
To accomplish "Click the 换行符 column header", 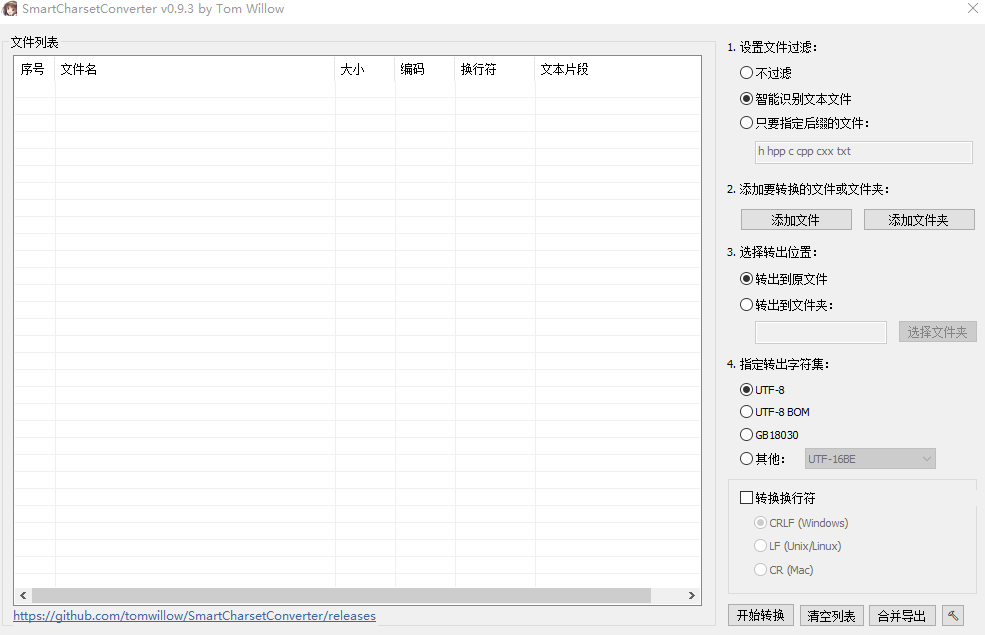I will (x=495, y=69).
